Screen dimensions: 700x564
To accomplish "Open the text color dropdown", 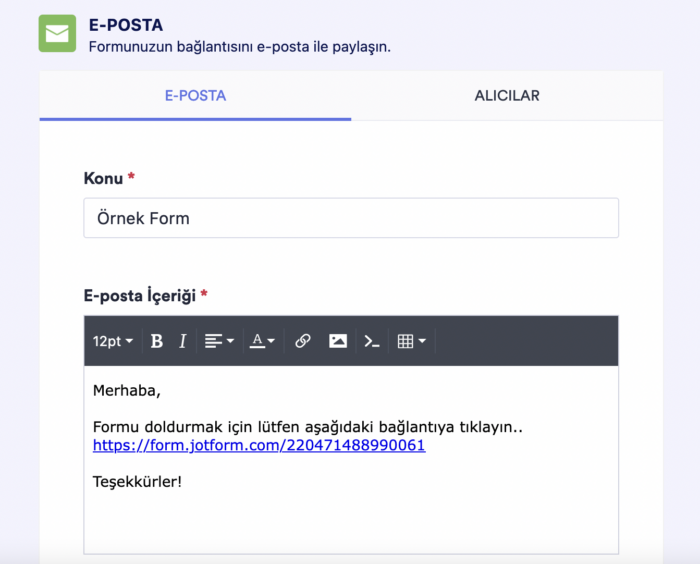I will point(262,341).
